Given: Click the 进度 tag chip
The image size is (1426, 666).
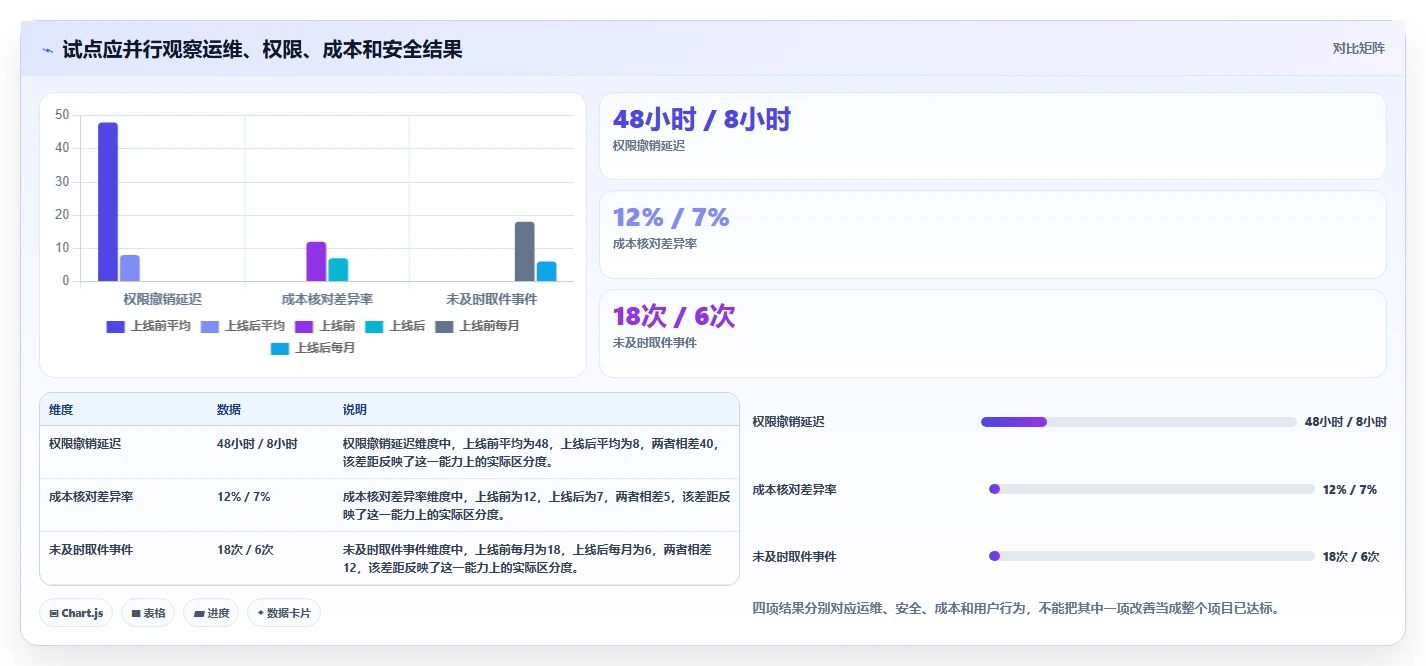Looking at the screenshot, I should 211,613.
